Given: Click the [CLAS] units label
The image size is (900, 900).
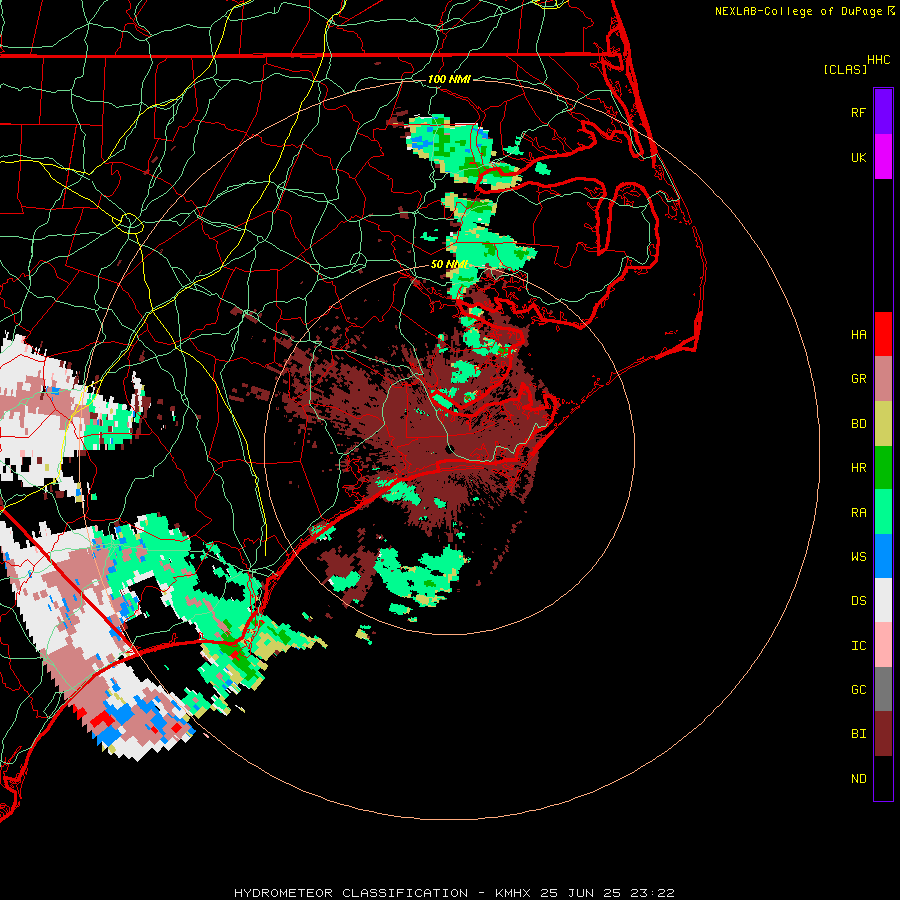Looking at the screenshot, I should click(845, 69).
